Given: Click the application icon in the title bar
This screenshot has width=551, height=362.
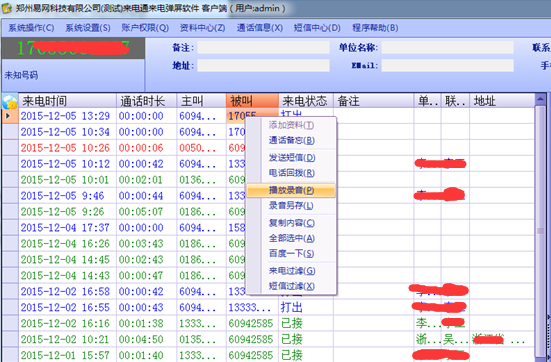Looking at the screenshot, I should (x=7, y=8).
